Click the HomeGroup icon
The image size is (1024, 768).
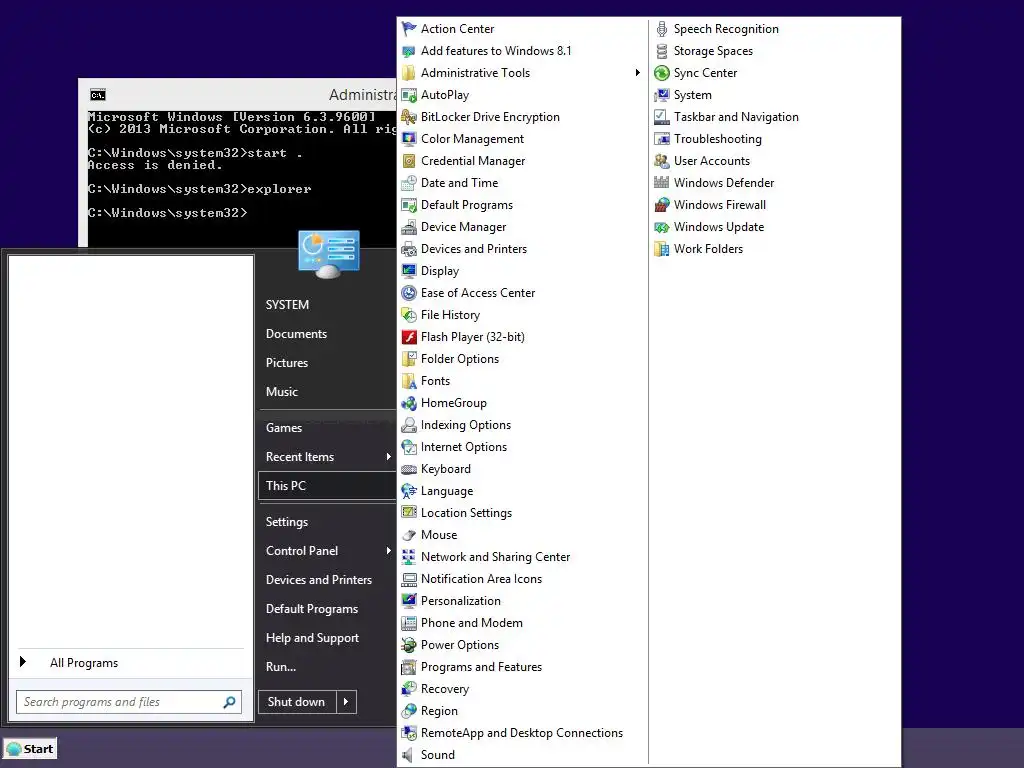click(409, 403)
